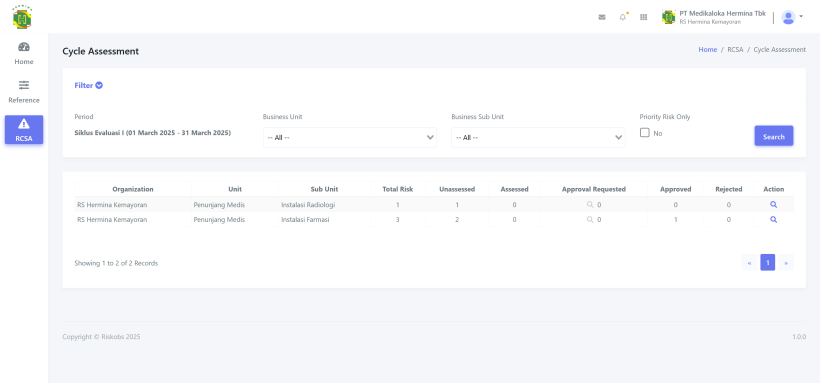Open the messages envelope icon
820x383 pixels.
coord(602,17)
